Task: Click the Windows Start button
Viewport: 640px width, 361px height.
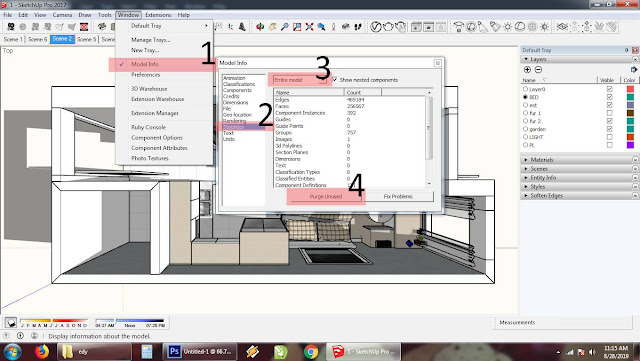Action: tap(12, 352)
